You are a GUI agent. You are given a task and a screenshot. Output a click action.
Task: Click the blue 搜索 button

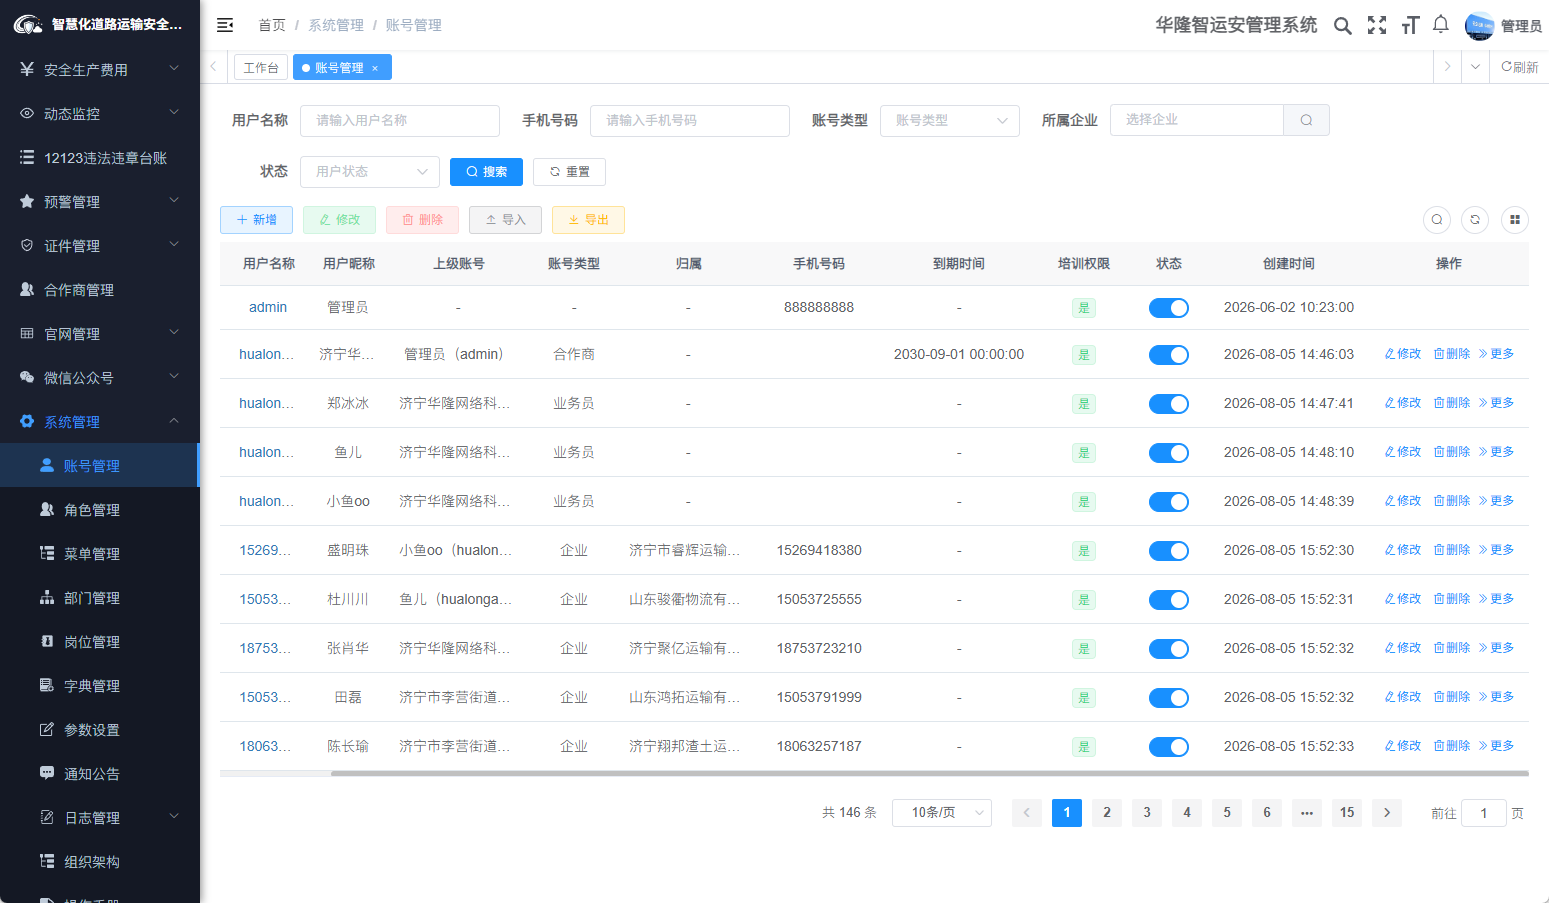point(486,172)
